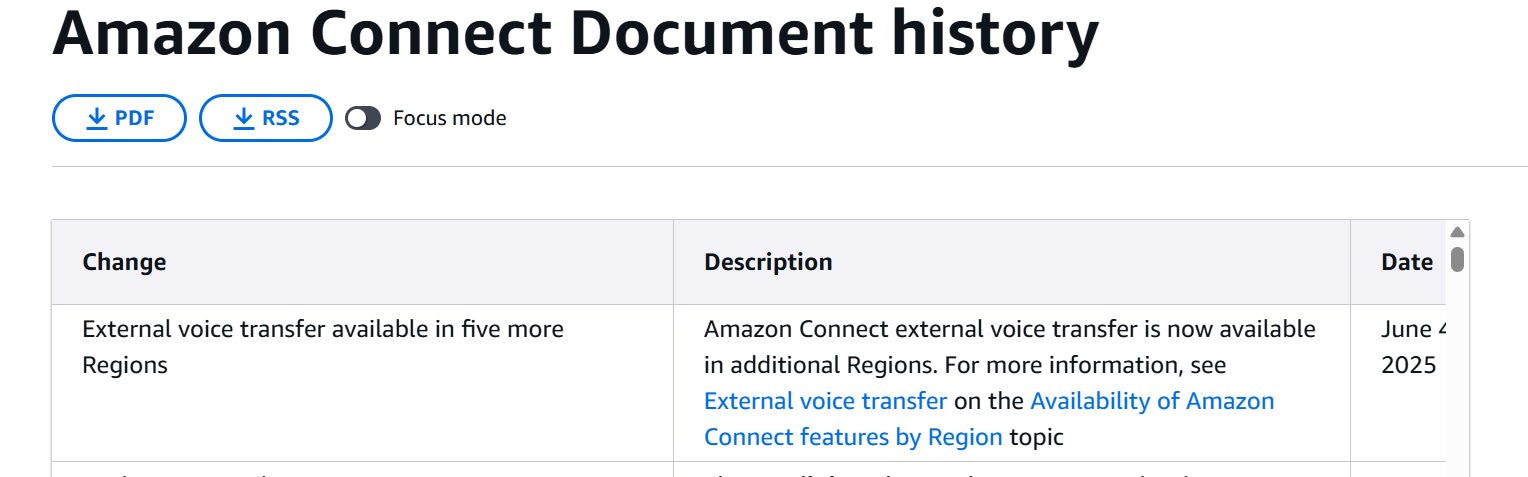Image resolution: width=1528 pixels, height=477 pixels.
Task: Click the download arrow icon beside PDF
Action: [x=97, y=119]
